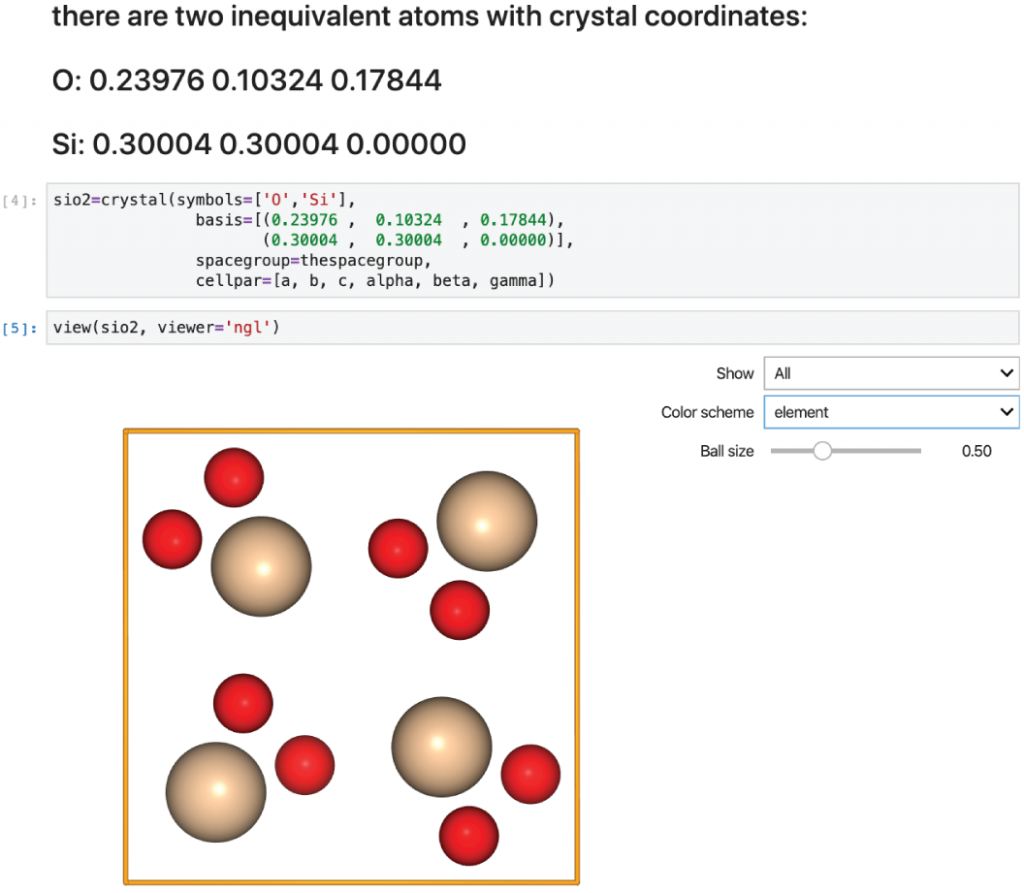Click code cell 4 defining the sio2 crystal

point(532,240)
